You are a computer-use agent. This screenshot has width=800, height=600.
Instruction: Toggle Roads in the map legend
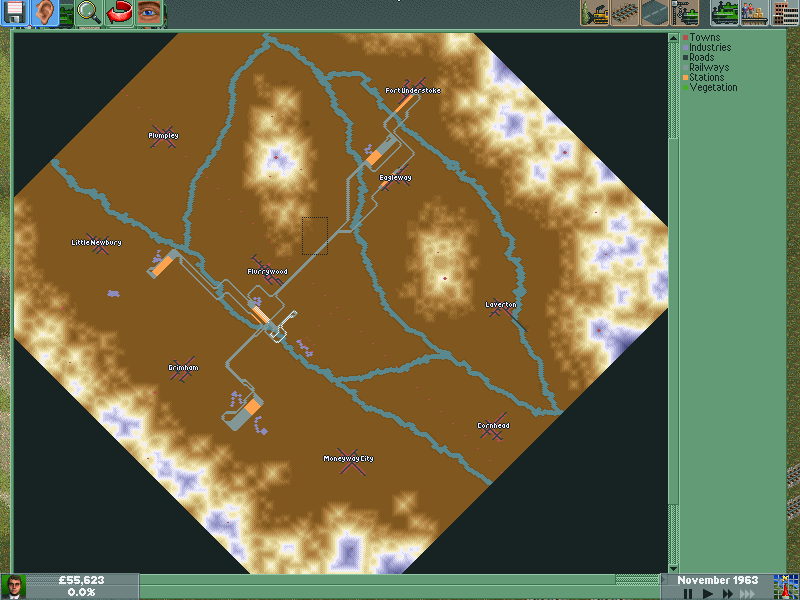point(698,57)
